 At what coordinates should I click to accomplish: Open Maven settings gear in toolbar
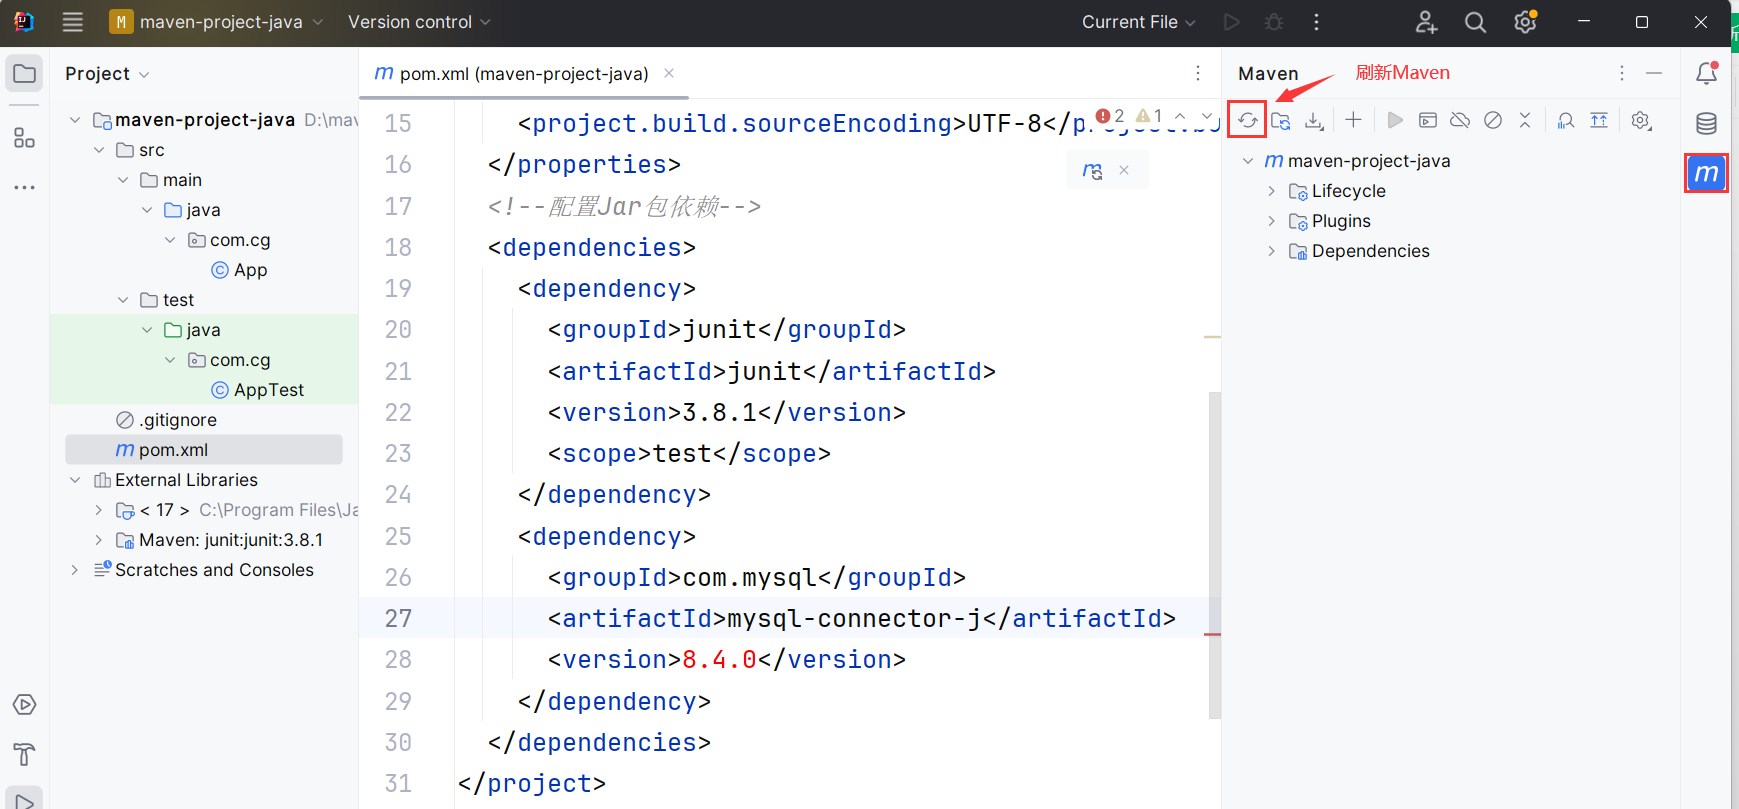pos(1641,120)
